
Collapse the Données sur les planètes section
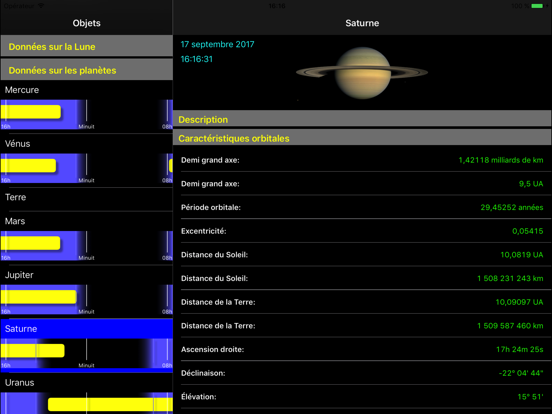click(87, 70)
